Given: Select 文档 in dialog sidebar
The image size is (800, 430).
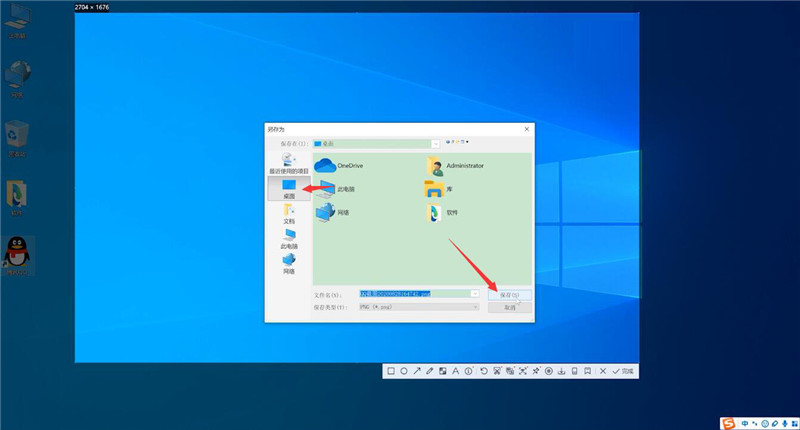Looking at the screenshot, I should [289, 214].
